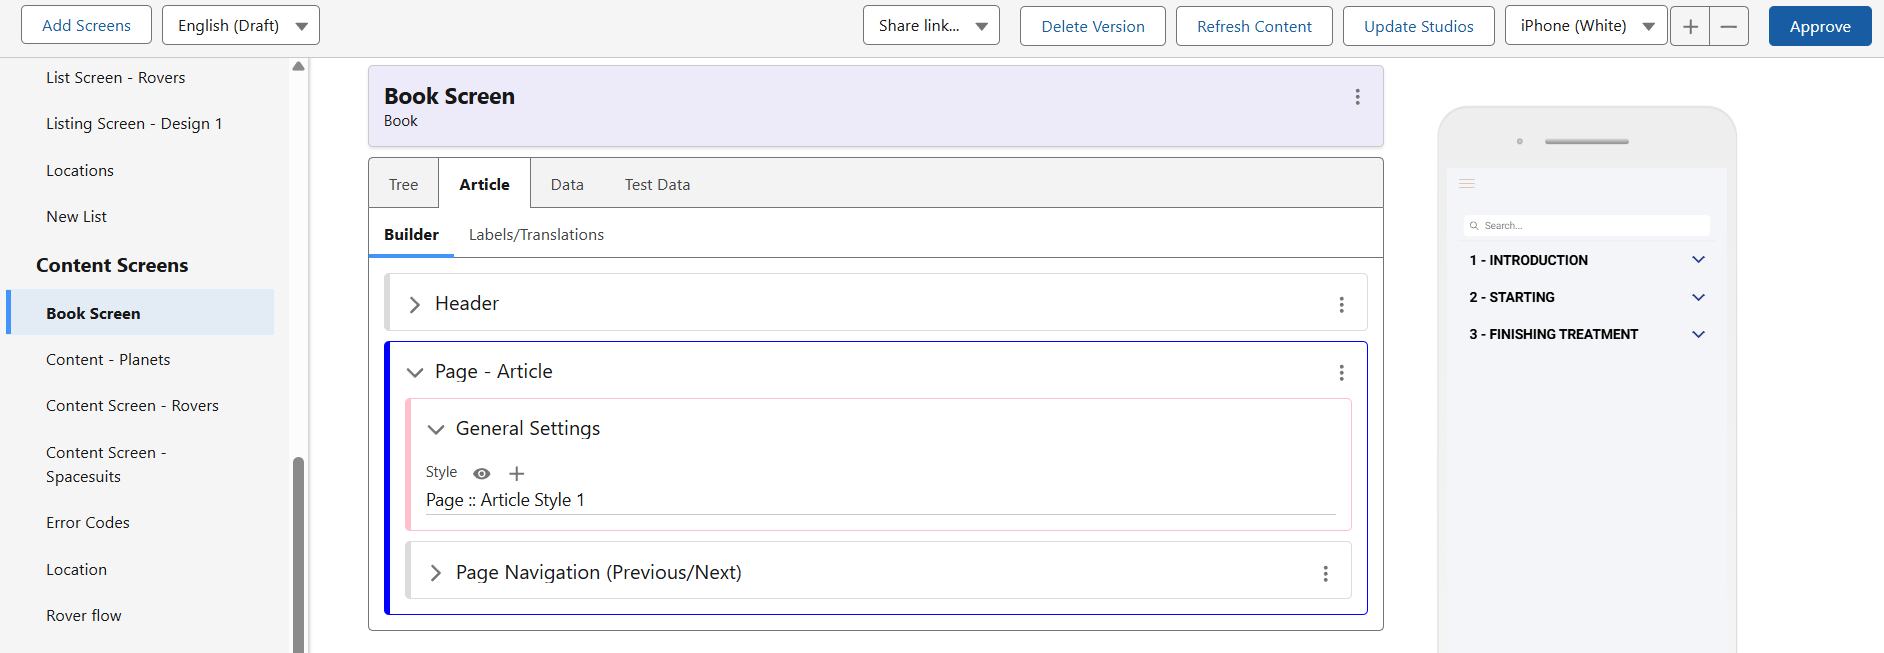
Task: Open Page - Article options menu
Action: pyautogui.click(x=1341, y=373)
